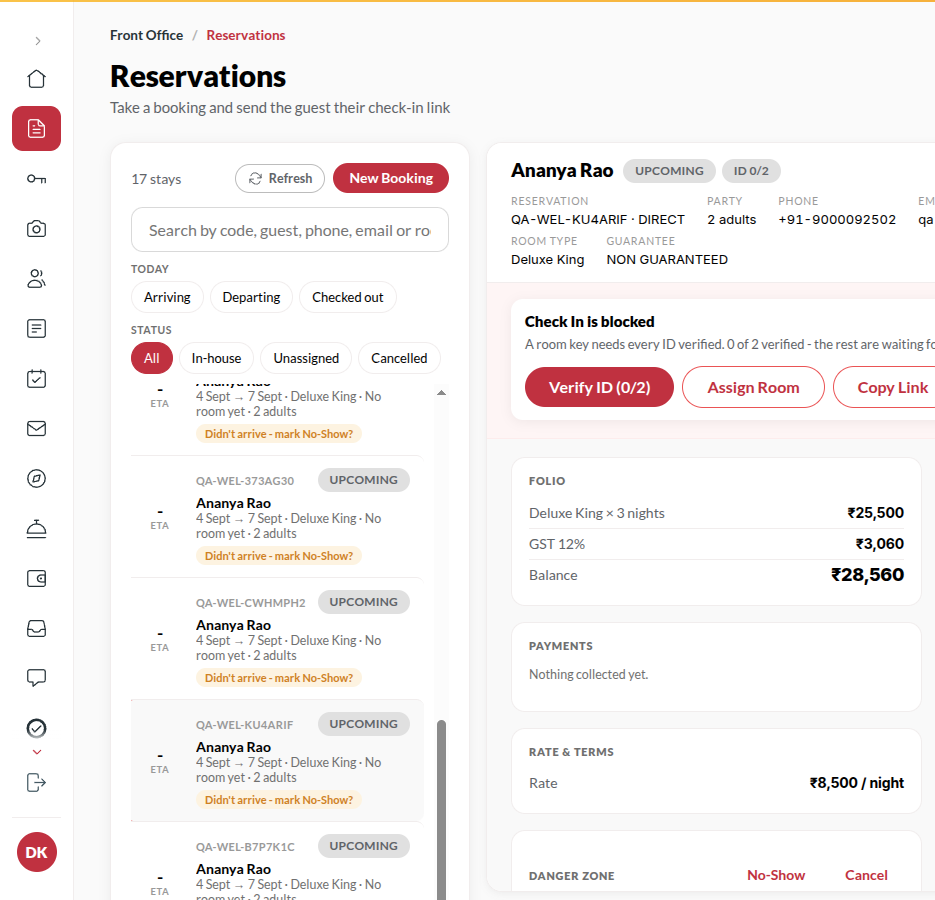This screenshot has height=900, width=935.
Task: Open reservation QA-WEL-KU4ARIF in list
Action: tap(277, 760)
